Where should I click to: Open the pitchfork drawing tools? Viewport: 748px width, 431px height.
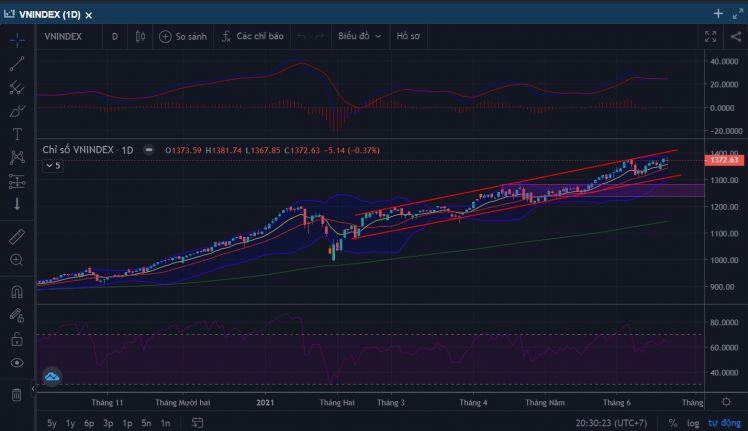click(17, 87)
